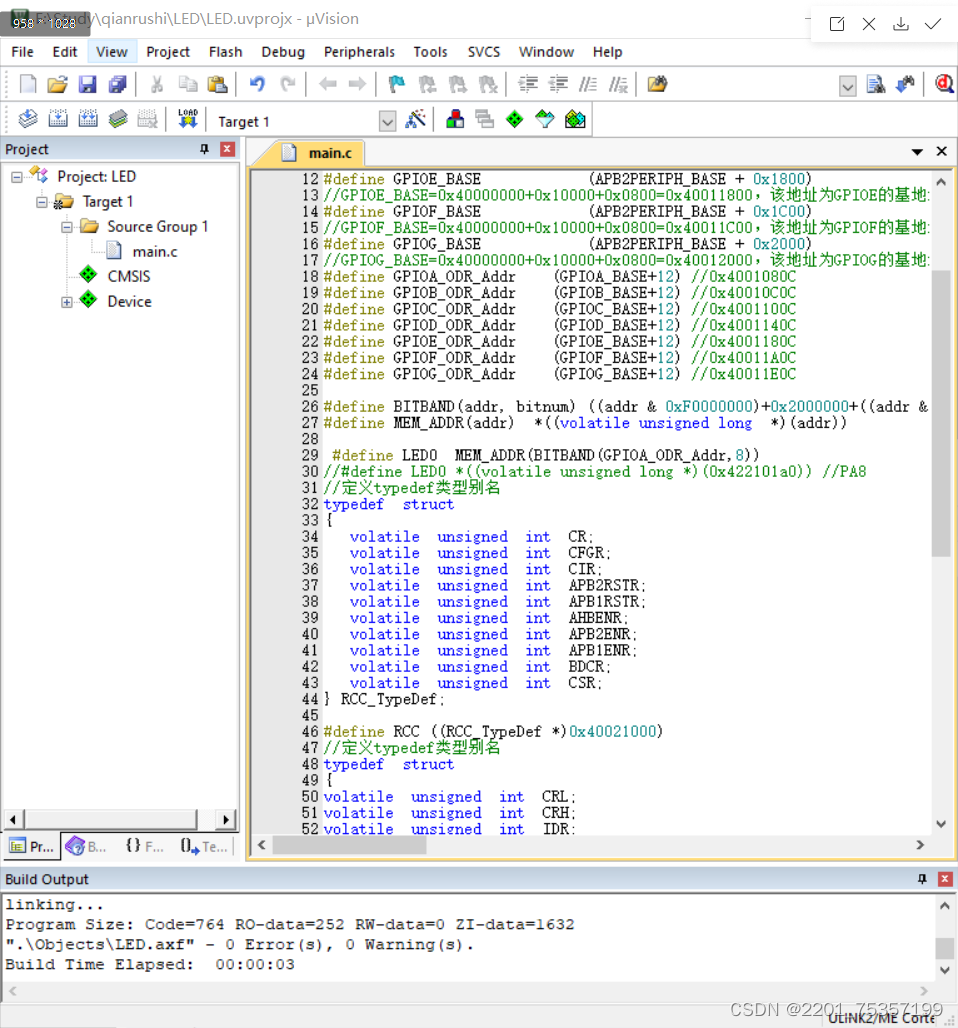Select main.c in the project tree
The image size is (958, 1028).
155,251
